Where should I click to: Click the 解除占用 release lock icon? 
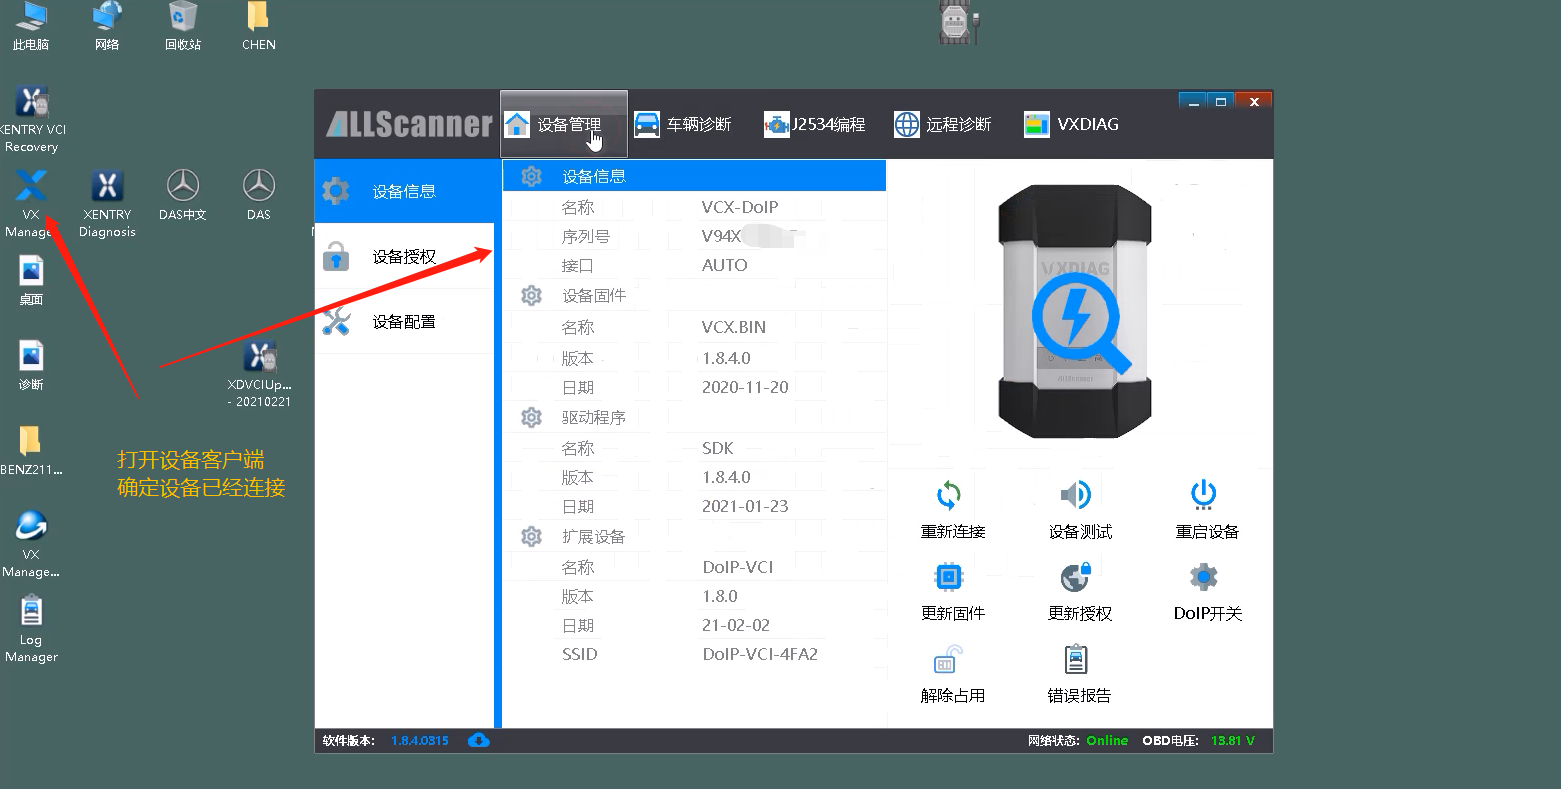coord(948,660)
